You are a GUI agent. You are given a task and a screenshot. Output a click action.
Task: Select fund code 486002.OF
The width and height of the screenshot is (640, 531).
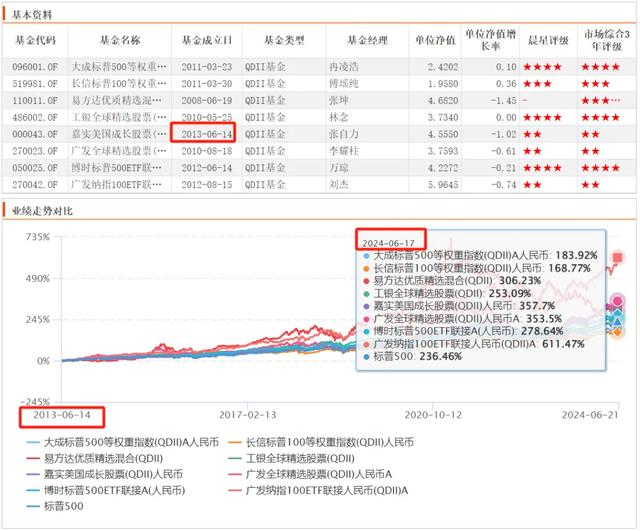pyautogui.click(x=35, y=118)
